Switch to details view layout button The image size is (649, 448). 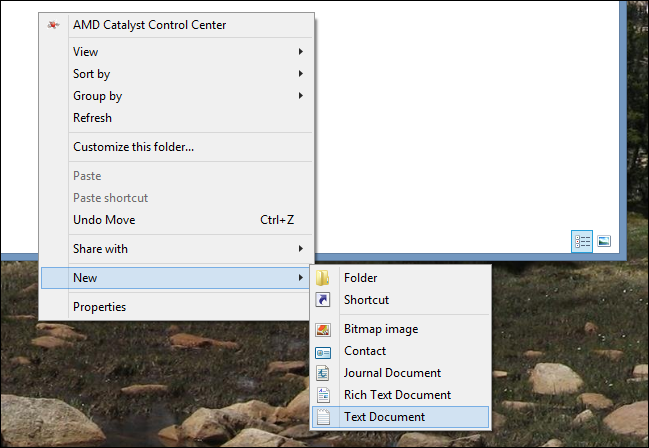(x=582, y=241)
